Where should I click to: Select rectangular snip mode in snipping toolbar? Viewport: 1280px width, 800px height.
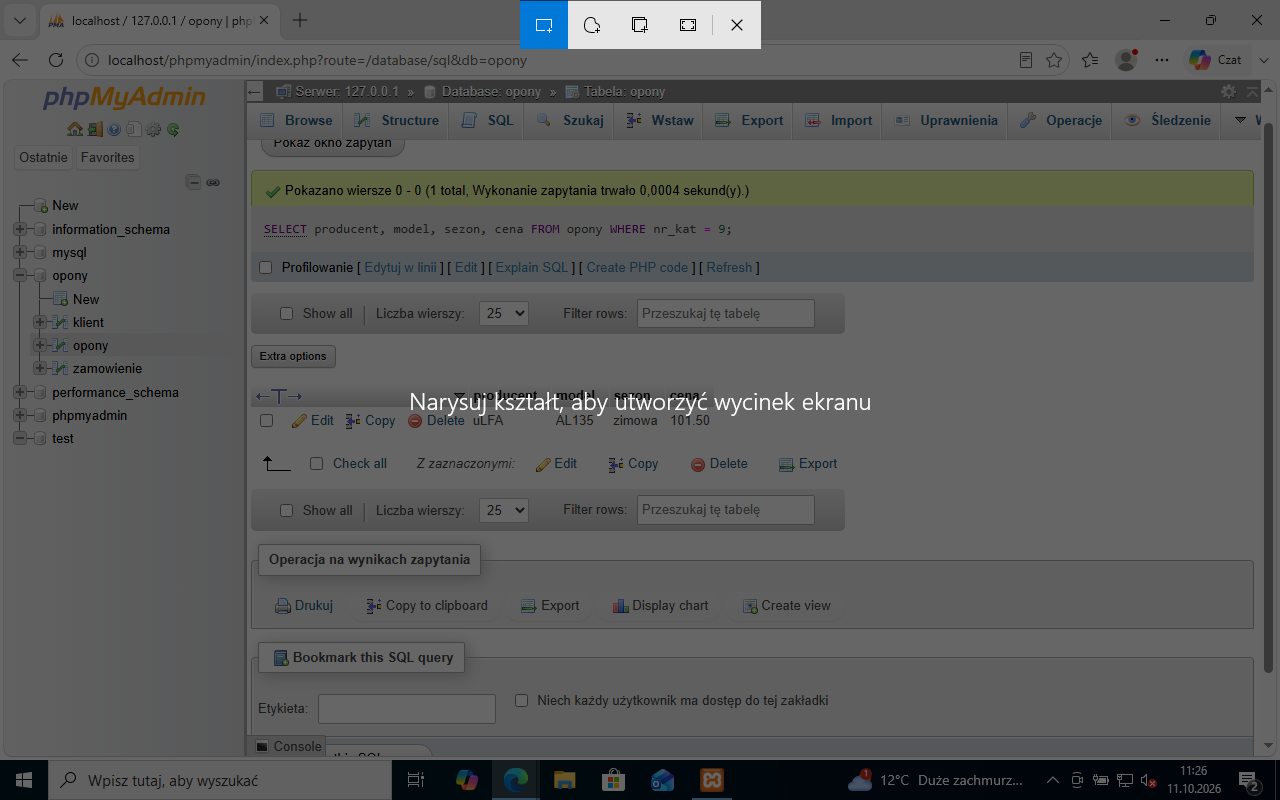point(544,25)
